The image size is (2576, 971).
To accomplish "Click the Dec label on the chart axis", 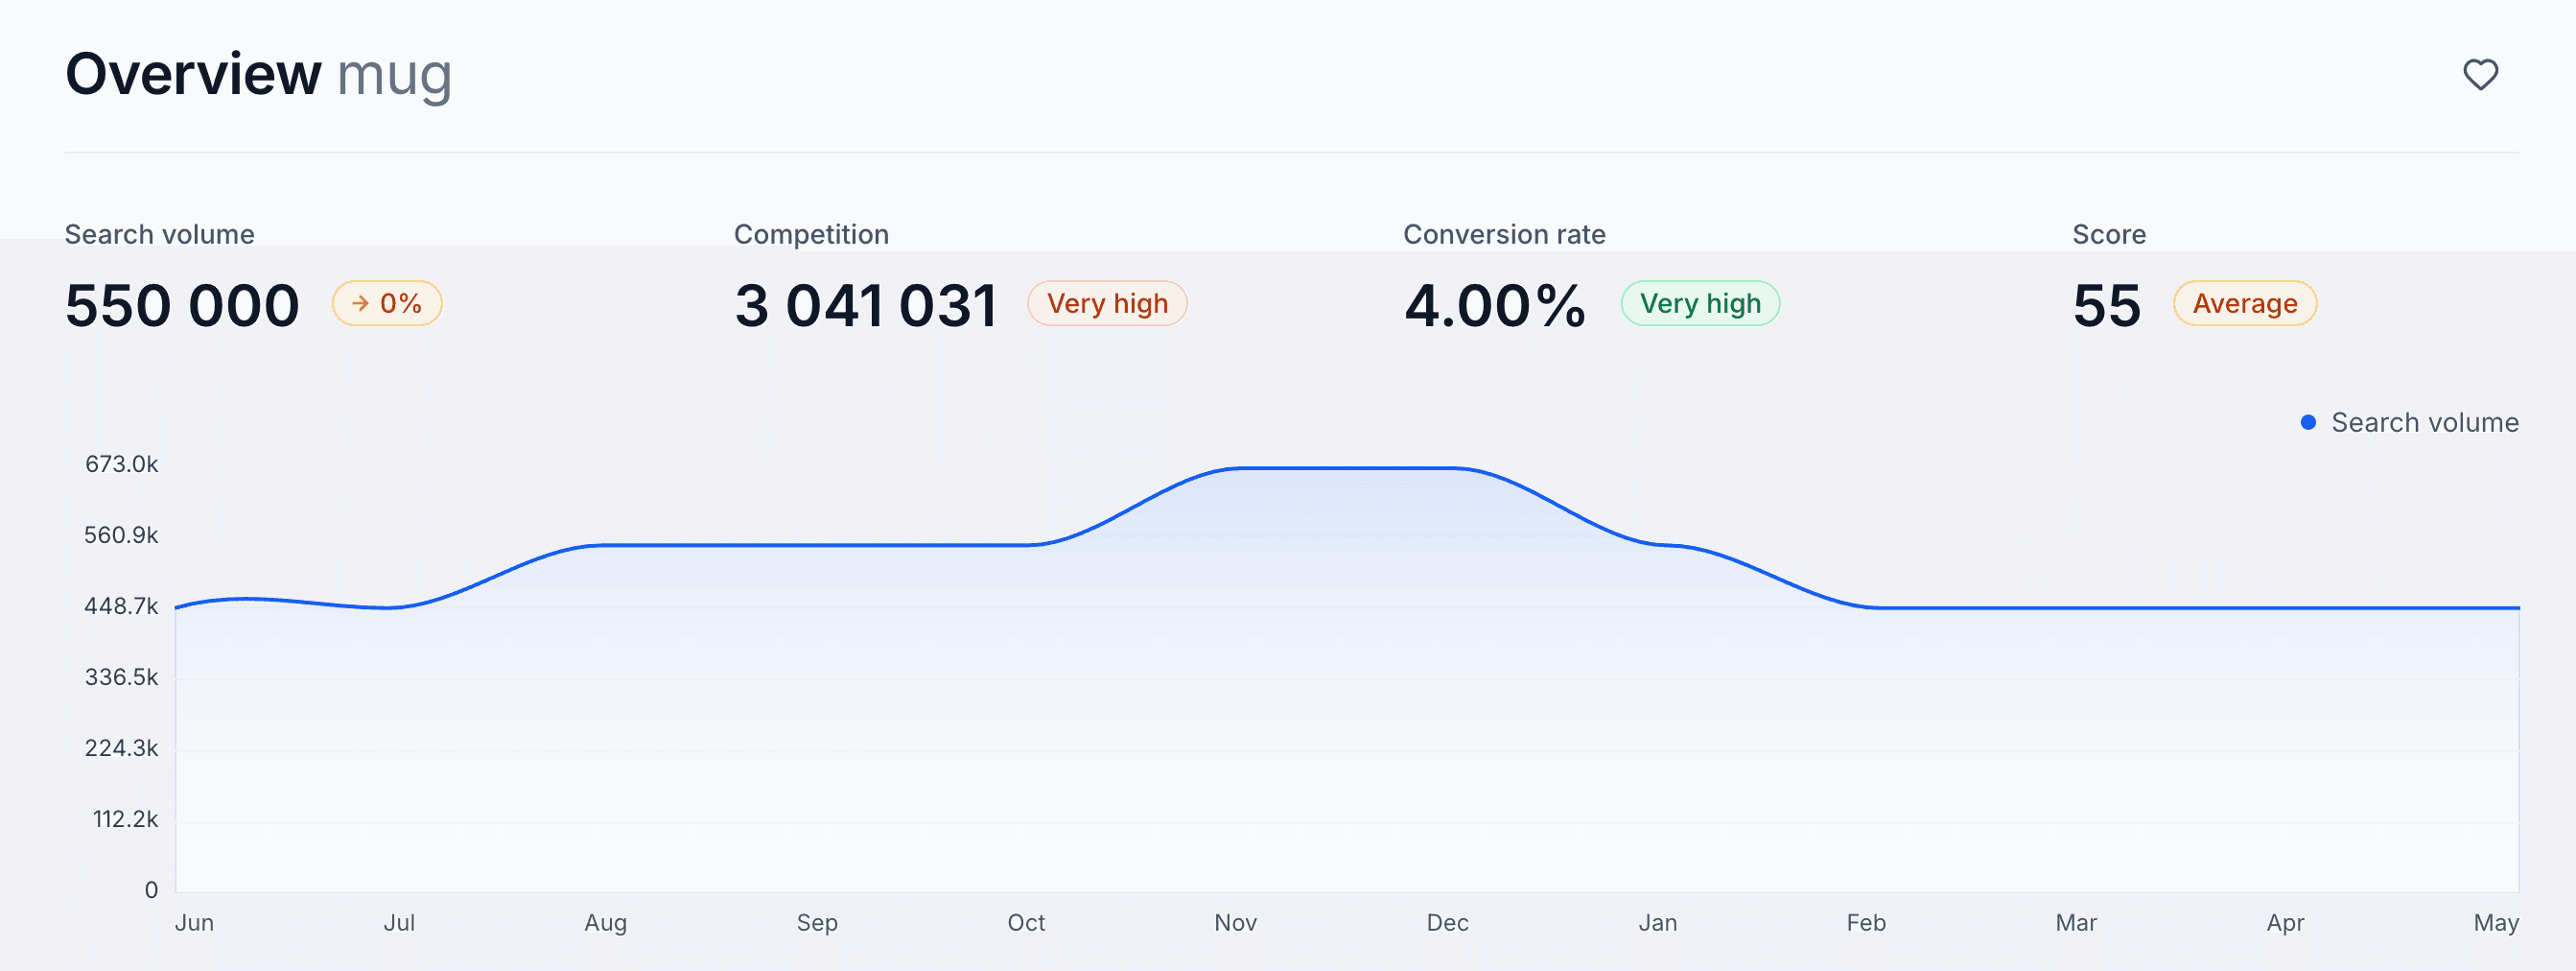I will tap(1446, 922).
